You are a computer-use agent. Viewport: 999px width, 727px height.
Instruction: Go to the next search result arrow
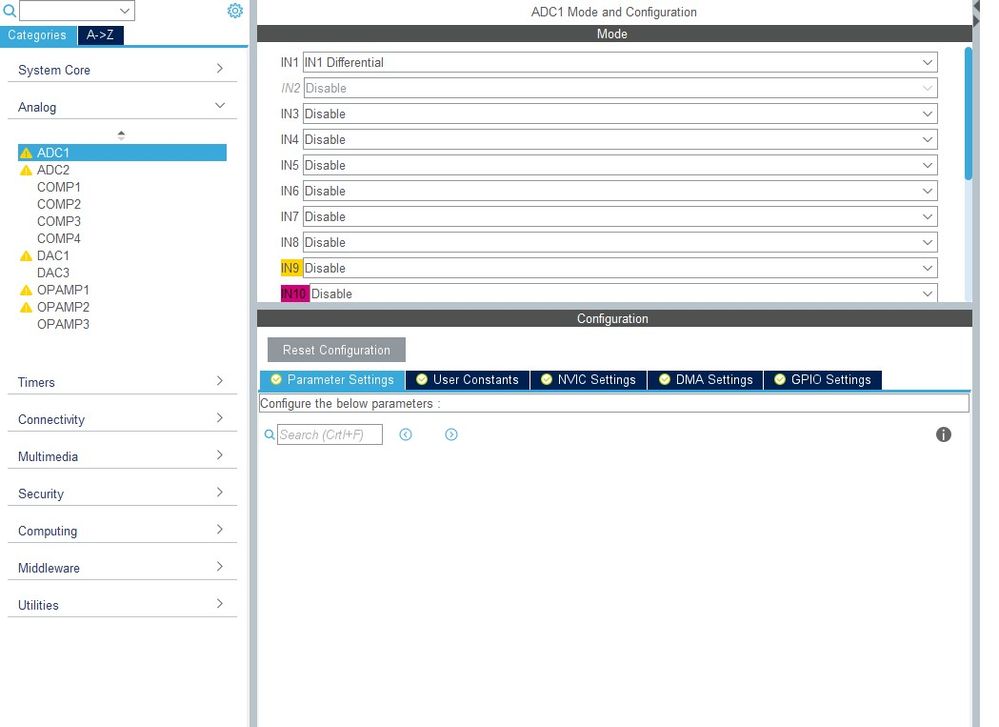click(451, 435)
